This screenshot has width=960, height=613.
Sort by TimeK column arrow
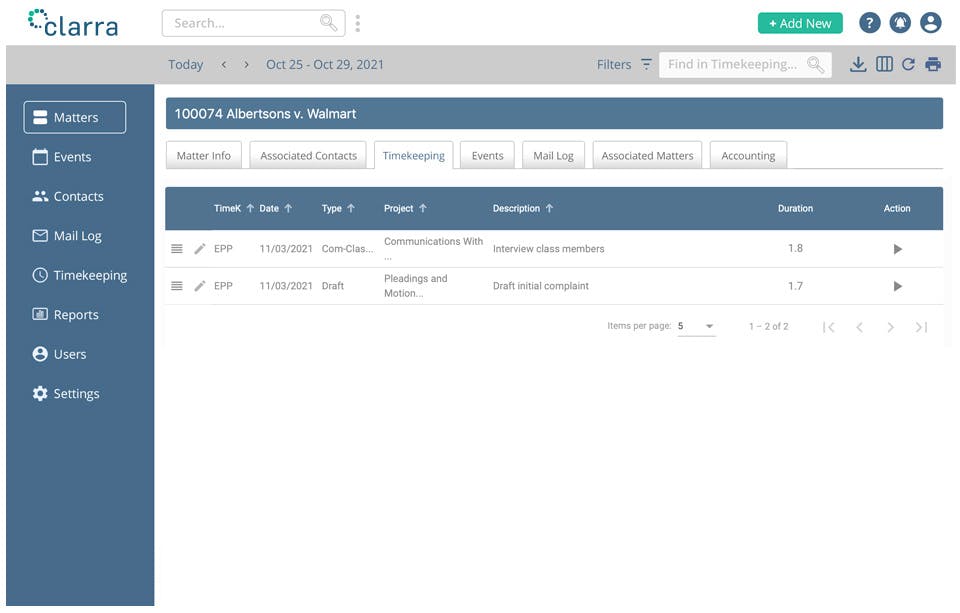click(250, 208)
